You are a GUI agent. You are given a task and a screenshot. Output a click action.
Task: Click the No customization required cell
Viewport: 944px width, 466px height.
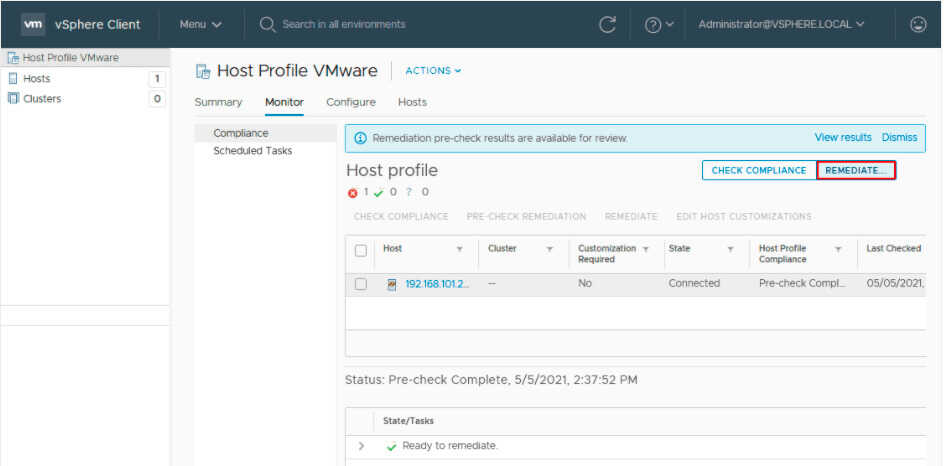coord(585,283)
